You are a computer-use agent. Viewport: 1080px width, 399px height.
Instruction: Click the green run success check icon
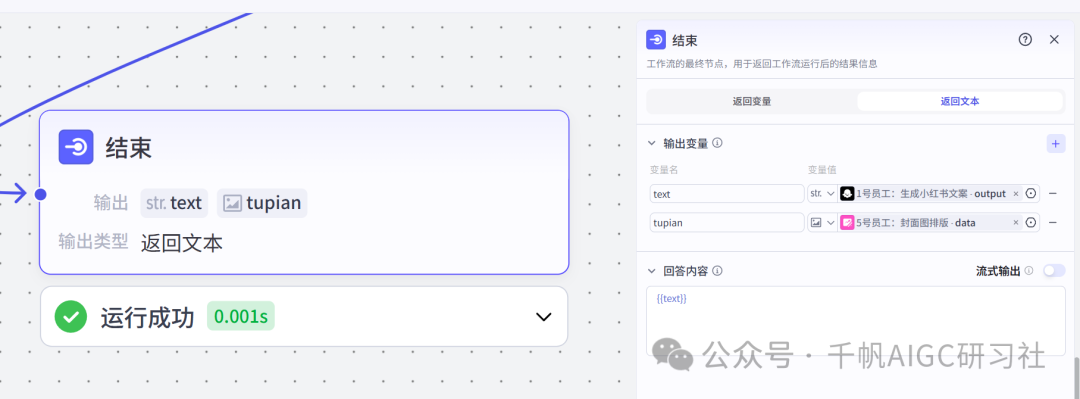[x=71, y=317]
